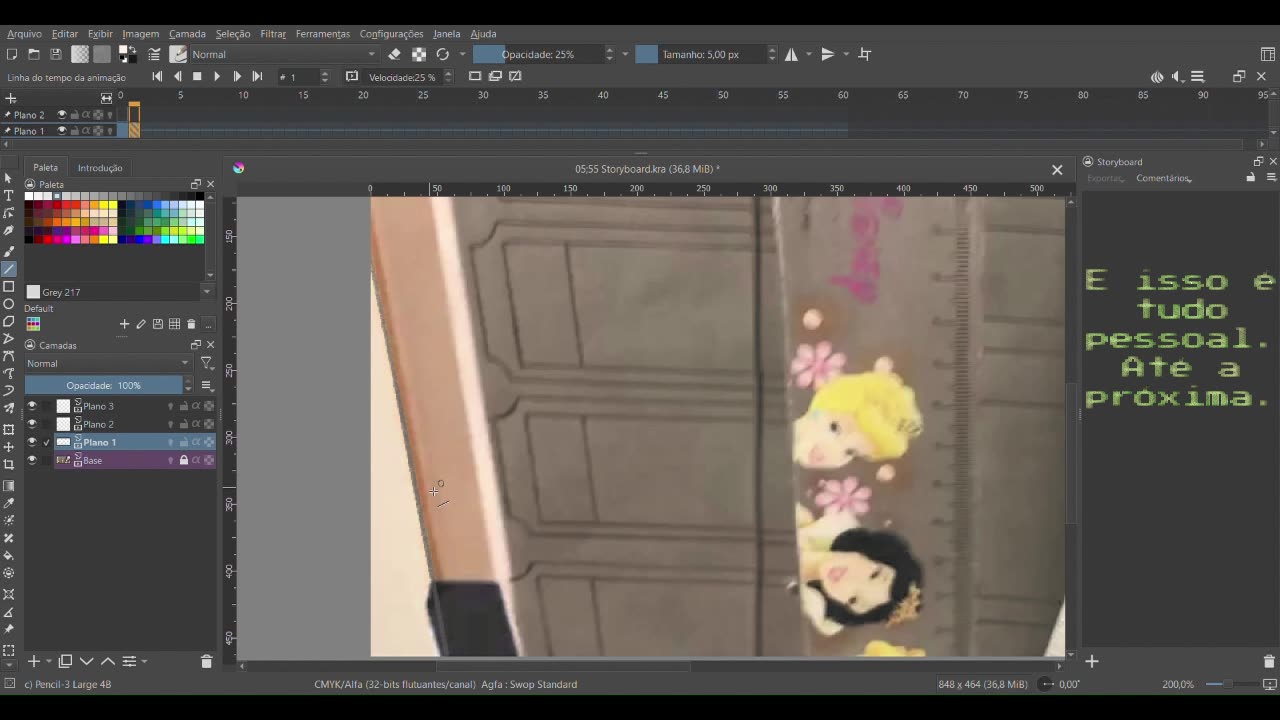Toggle eraser mode
The image size is (1280, 720).
tap(394, 54)
